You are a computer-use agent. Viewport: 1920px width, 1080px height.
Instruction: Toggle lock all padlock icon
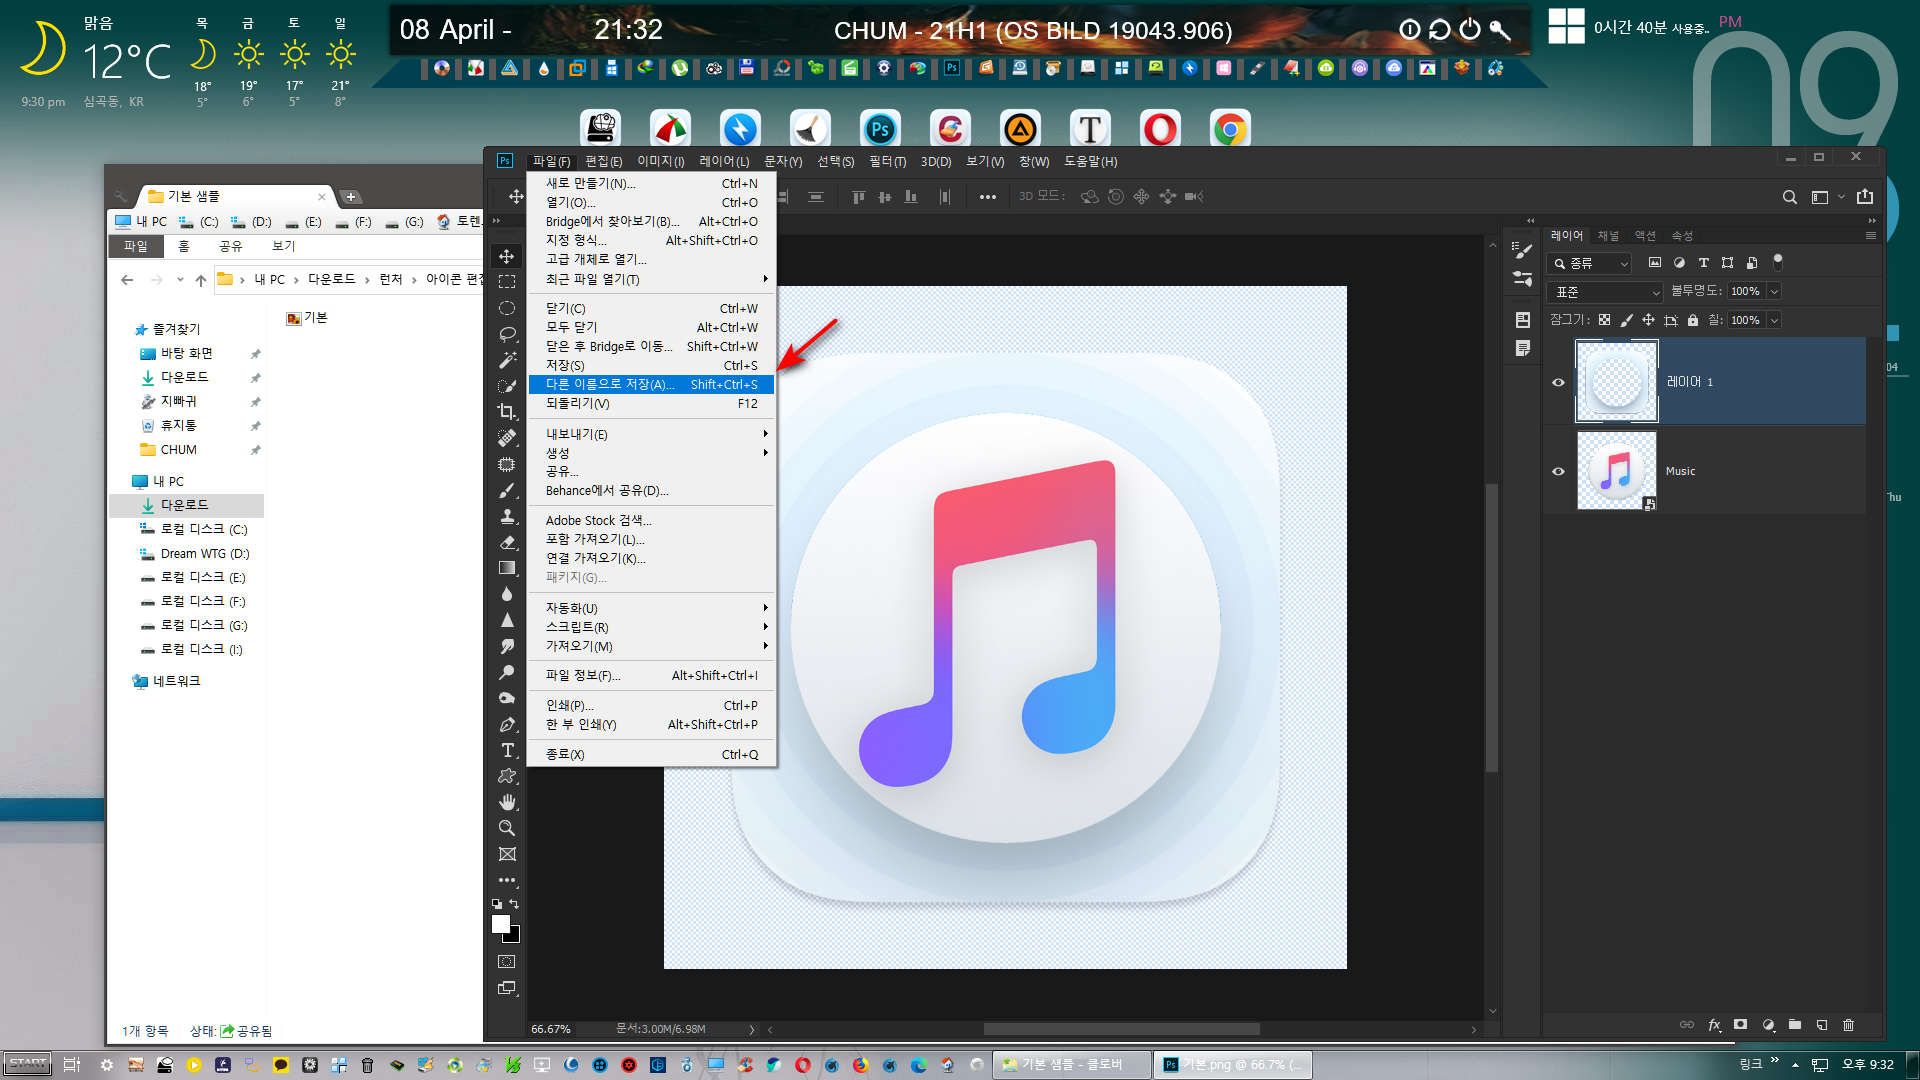pyautogui.click(x=1692, y=320)
